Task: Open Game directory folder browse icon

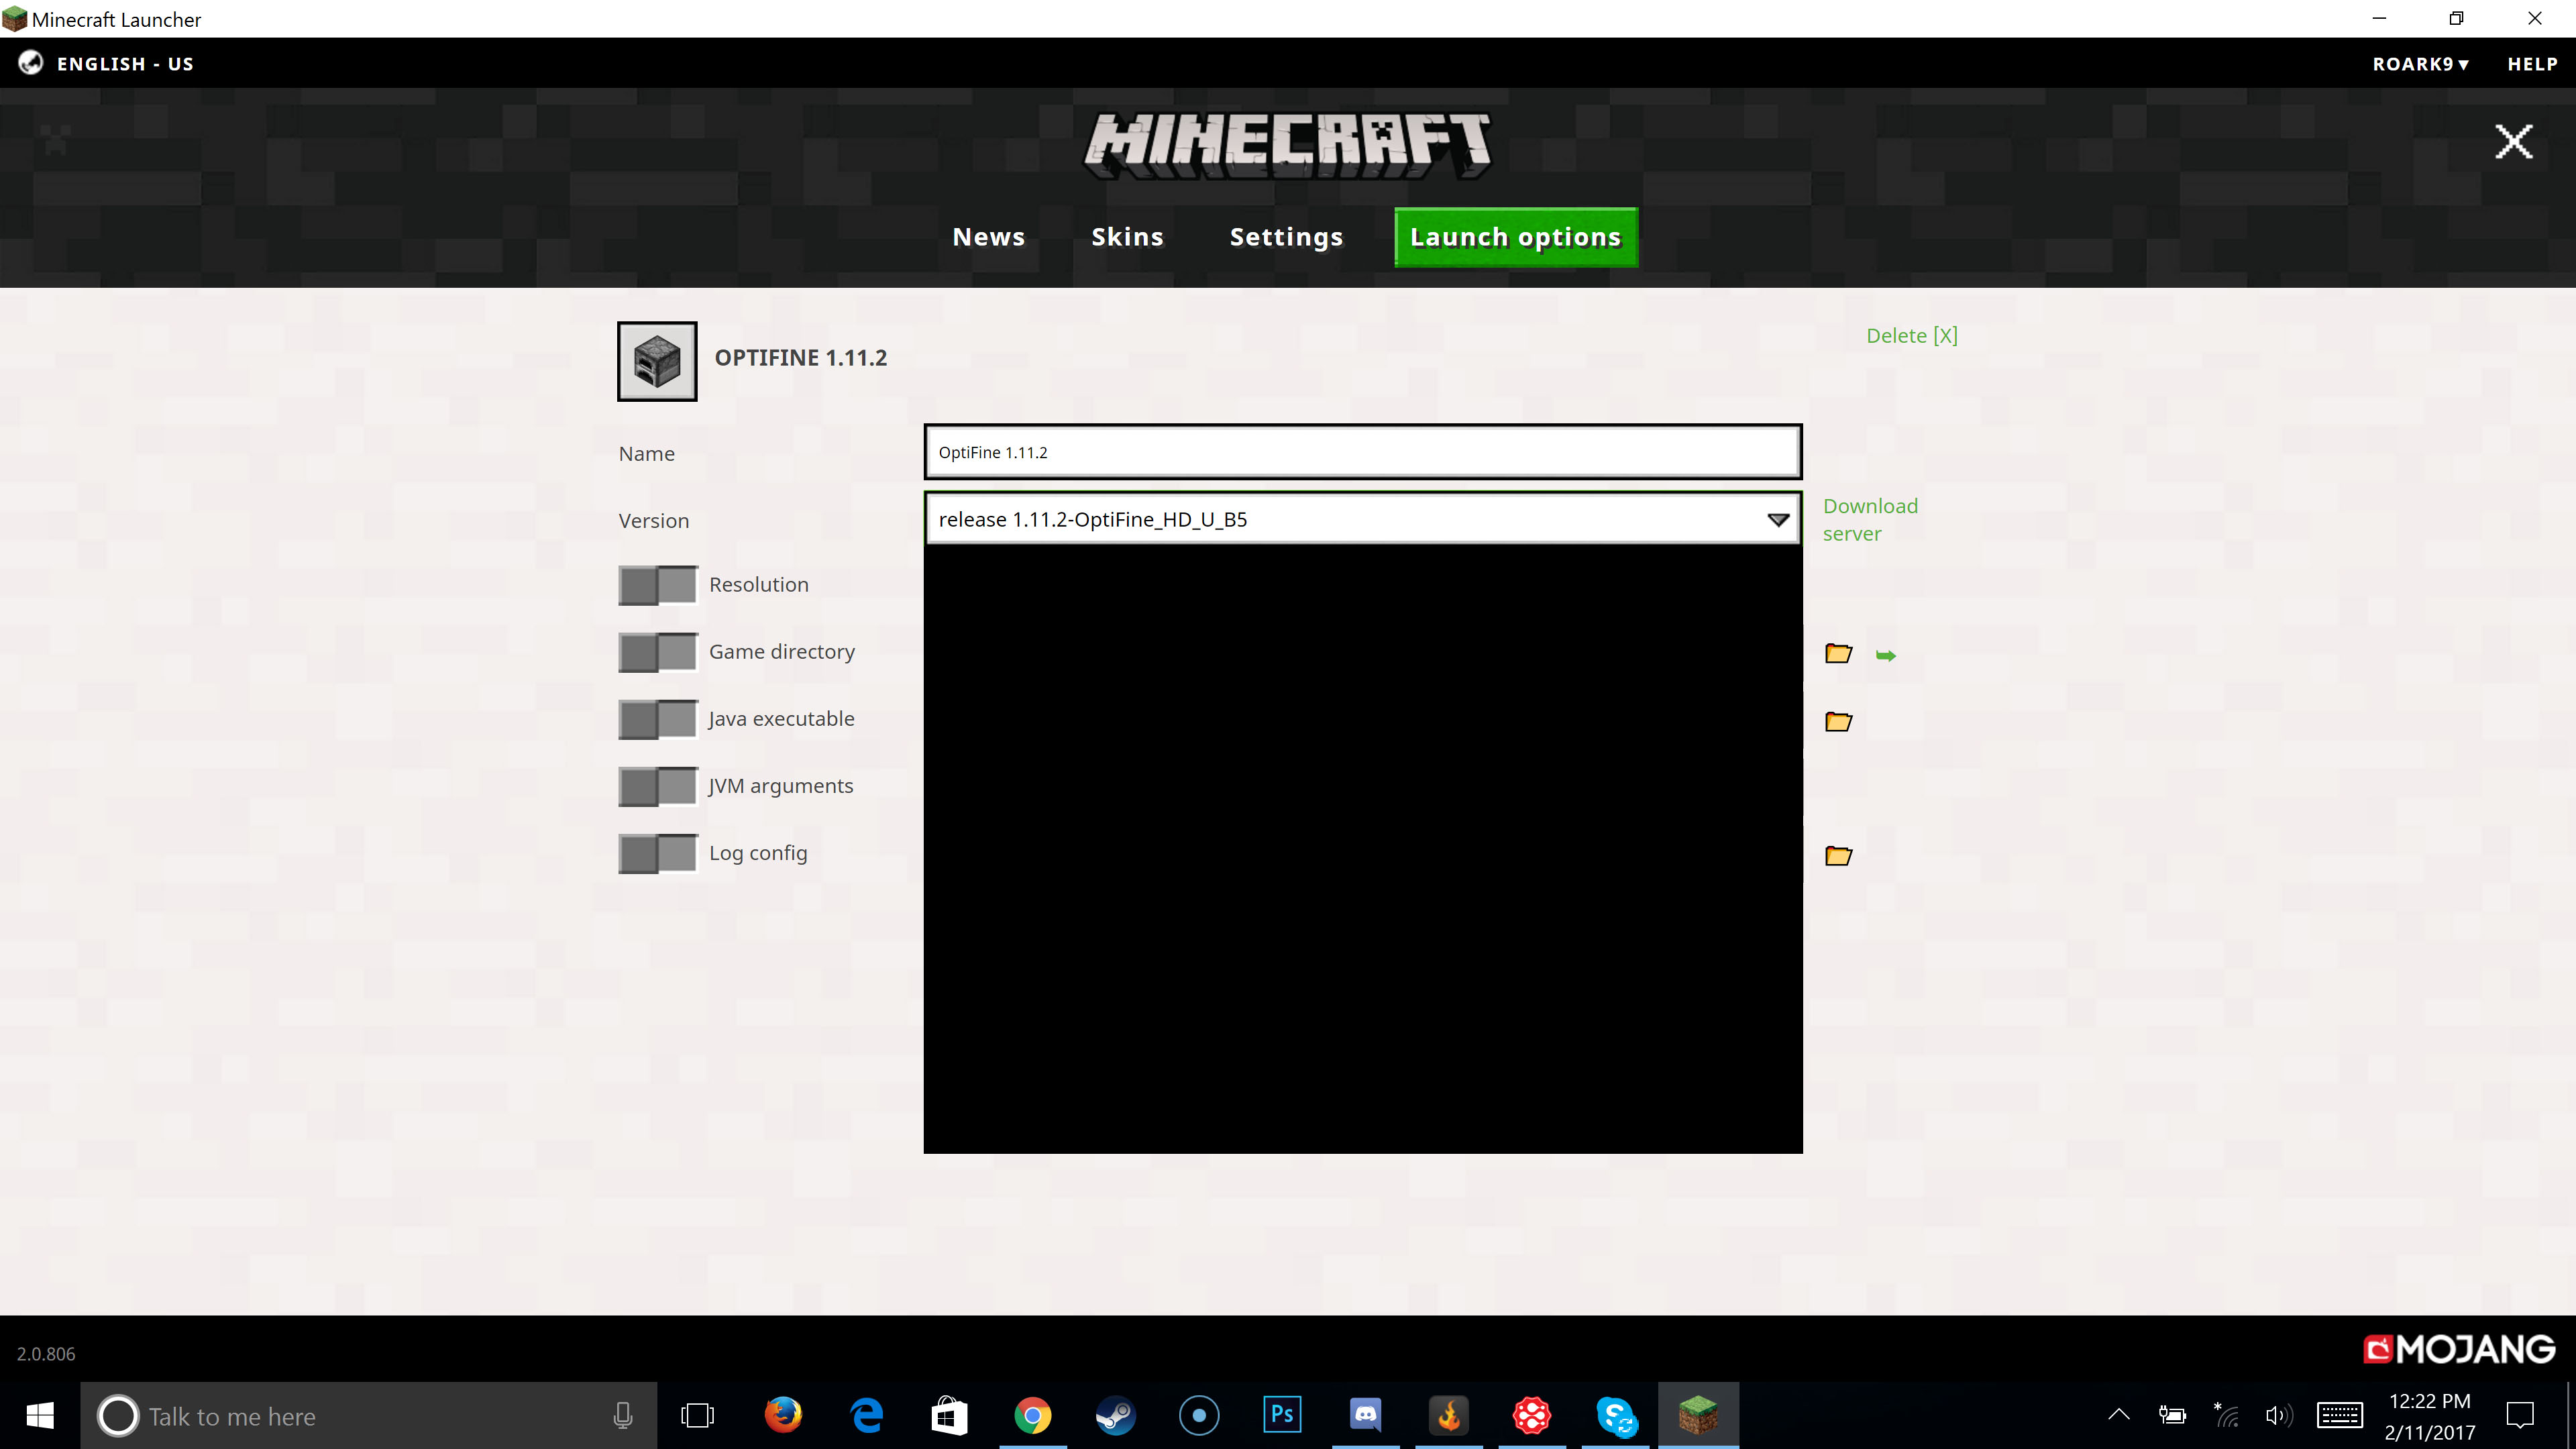Action: click(1838, 654)
